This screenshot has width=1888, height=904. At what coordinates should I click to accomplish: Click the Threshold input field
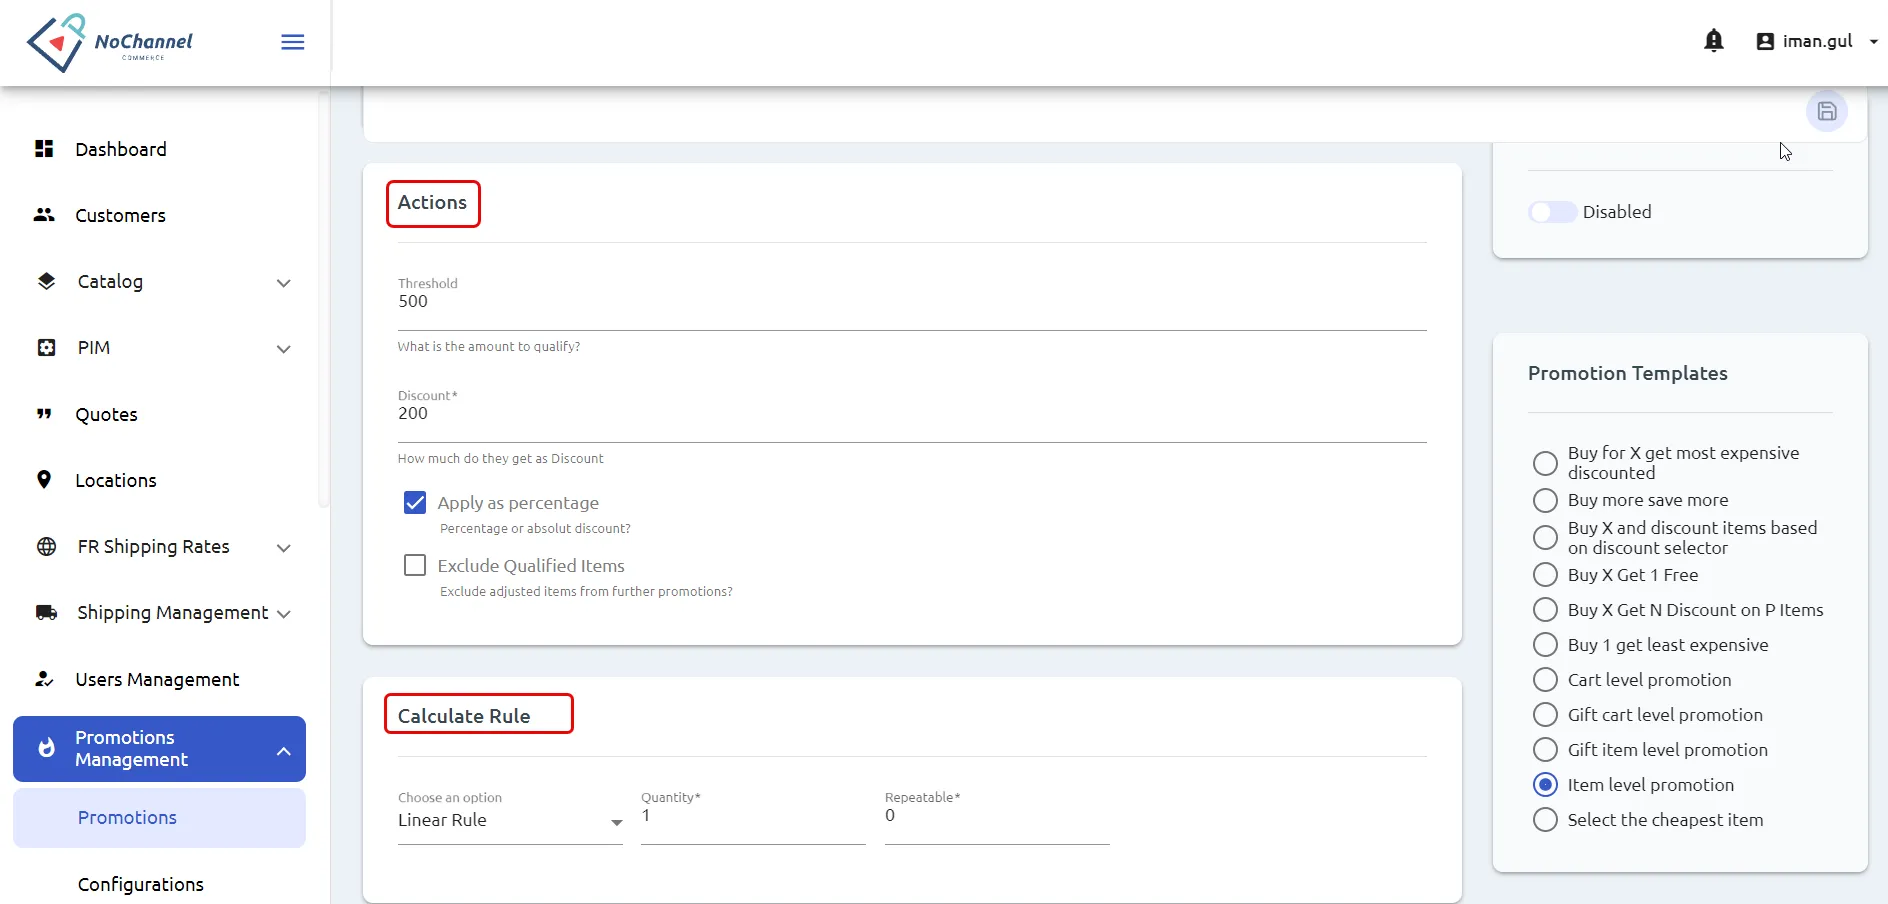912,302
